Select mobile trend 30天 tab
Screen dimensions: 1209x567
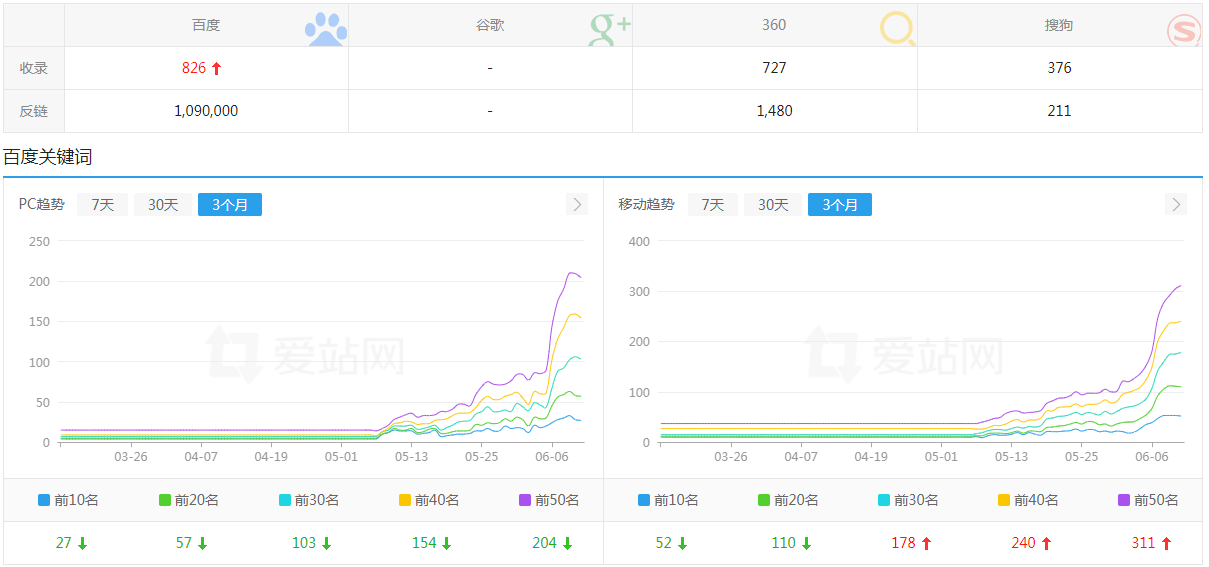click(773, 204)
